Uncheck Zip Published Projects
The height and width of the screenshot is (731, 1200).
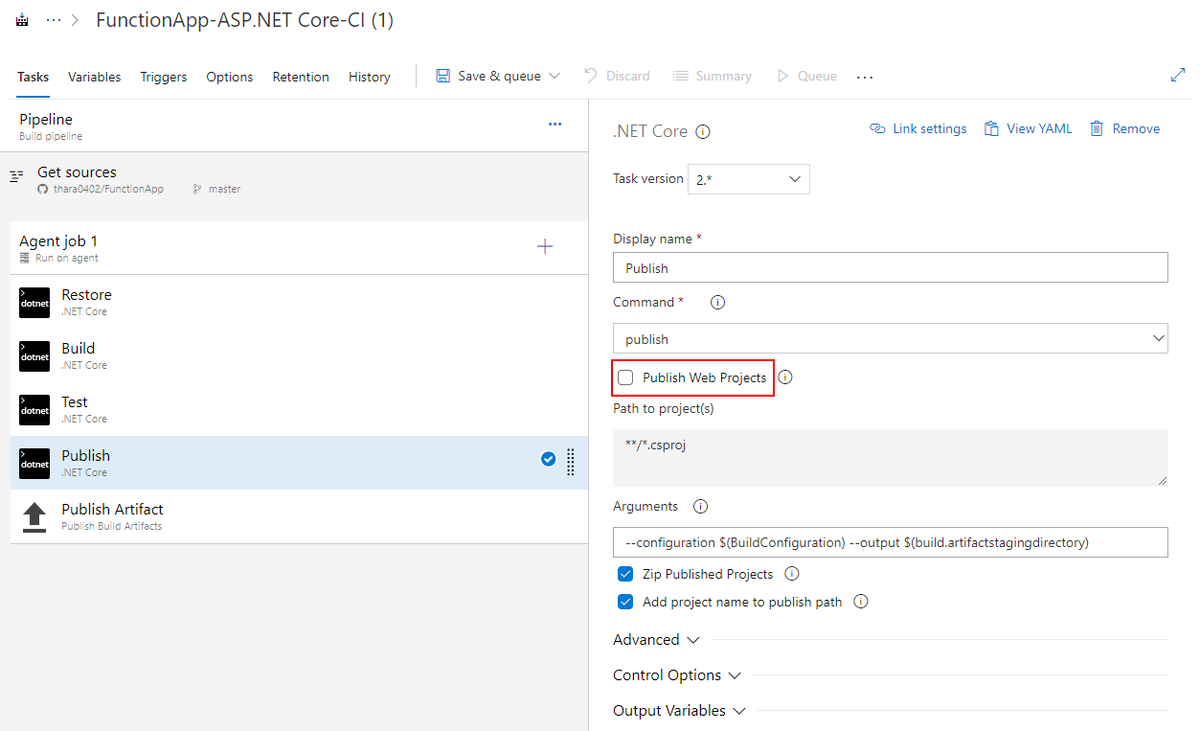[x=626, y=574]
